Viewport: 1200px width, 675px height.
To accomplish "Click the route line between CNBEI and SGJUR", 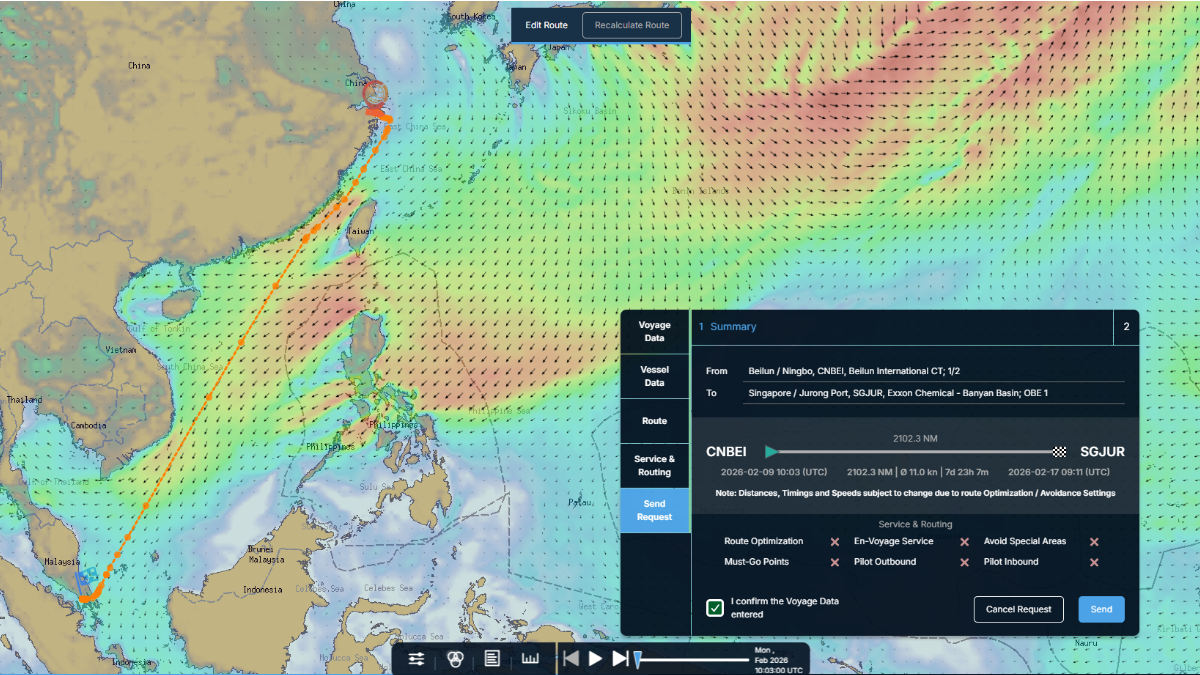I will click(x=915, y=452).
